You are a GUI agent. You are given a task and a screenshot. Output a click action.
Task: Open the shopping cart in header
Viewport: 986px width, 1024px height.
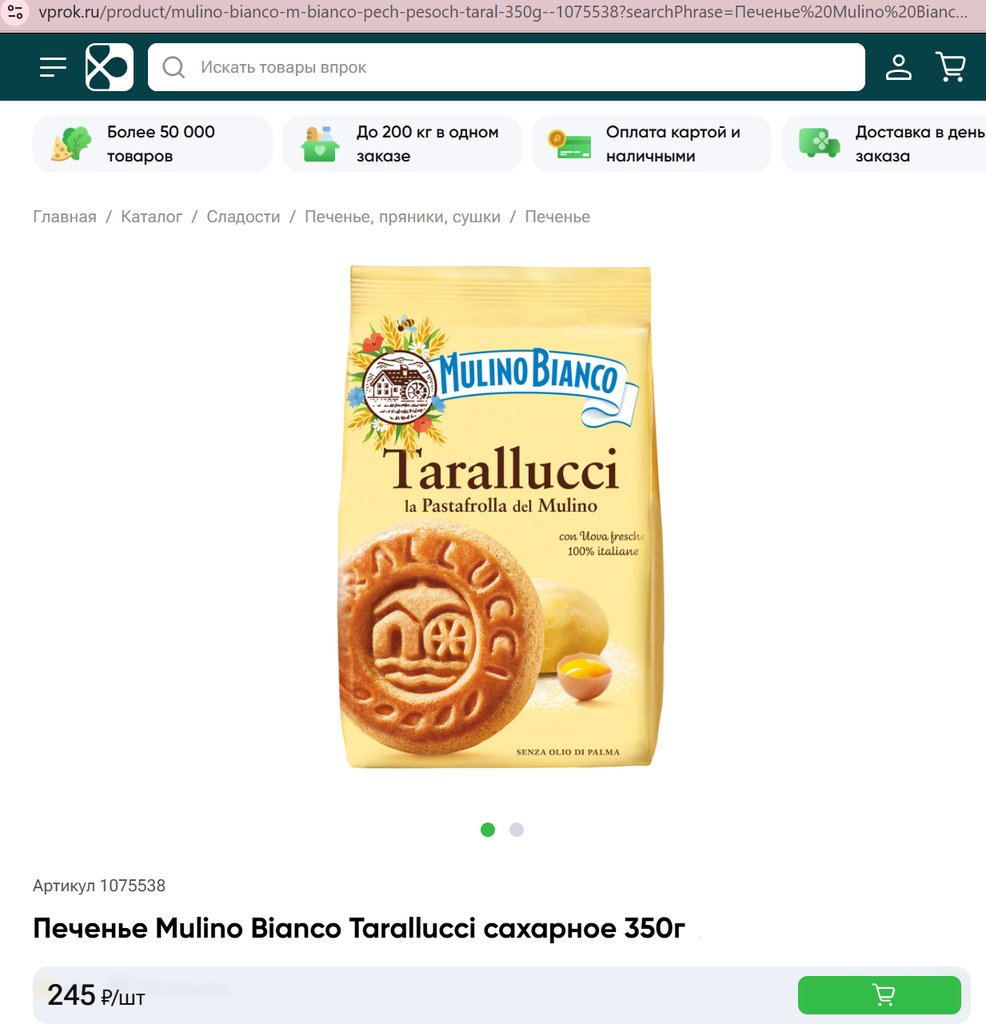(951, 67)
